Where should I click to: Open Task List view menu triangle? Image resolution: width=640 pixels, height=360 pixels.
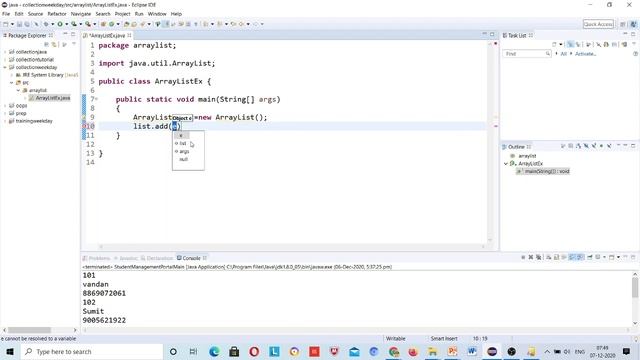click(x=634, y=44)
